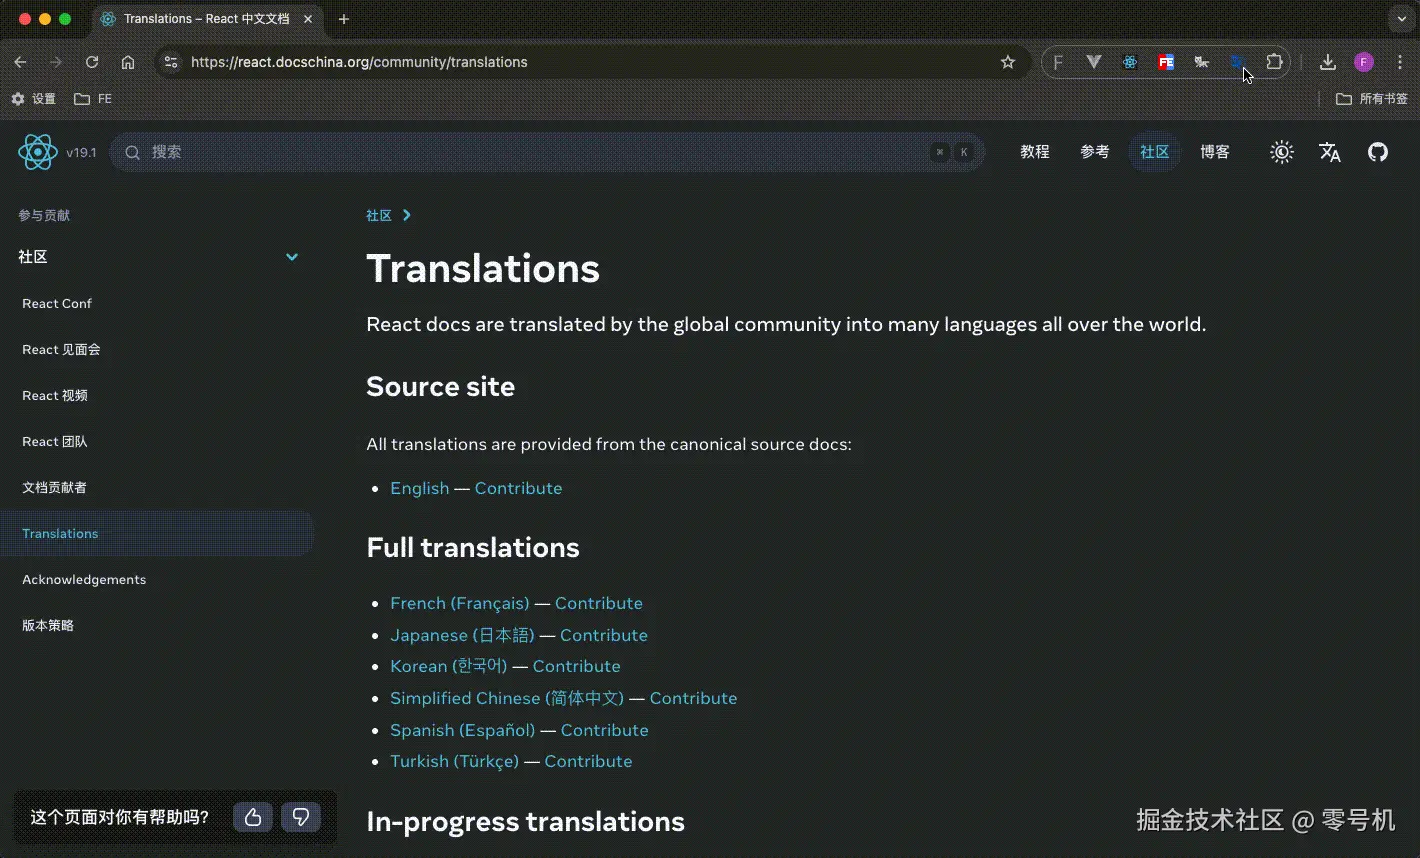Screen dimensions: 1420x858
Task: Select Translations in the sidebar
Action: (x=157, y=534)
